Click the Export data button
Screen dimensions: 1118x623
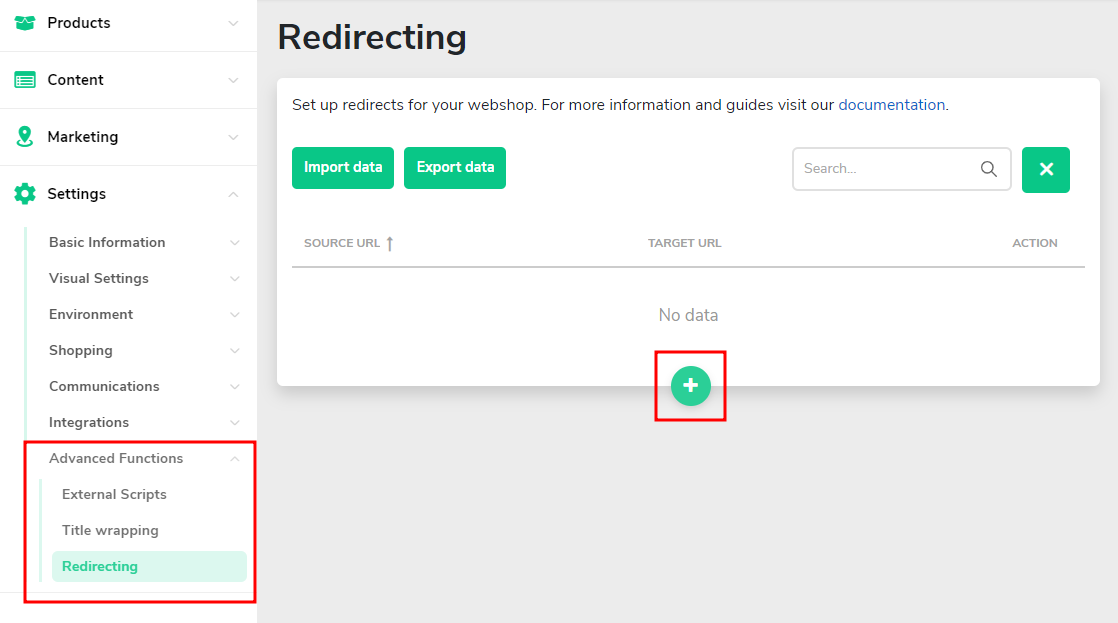click(x=455, y=168)
